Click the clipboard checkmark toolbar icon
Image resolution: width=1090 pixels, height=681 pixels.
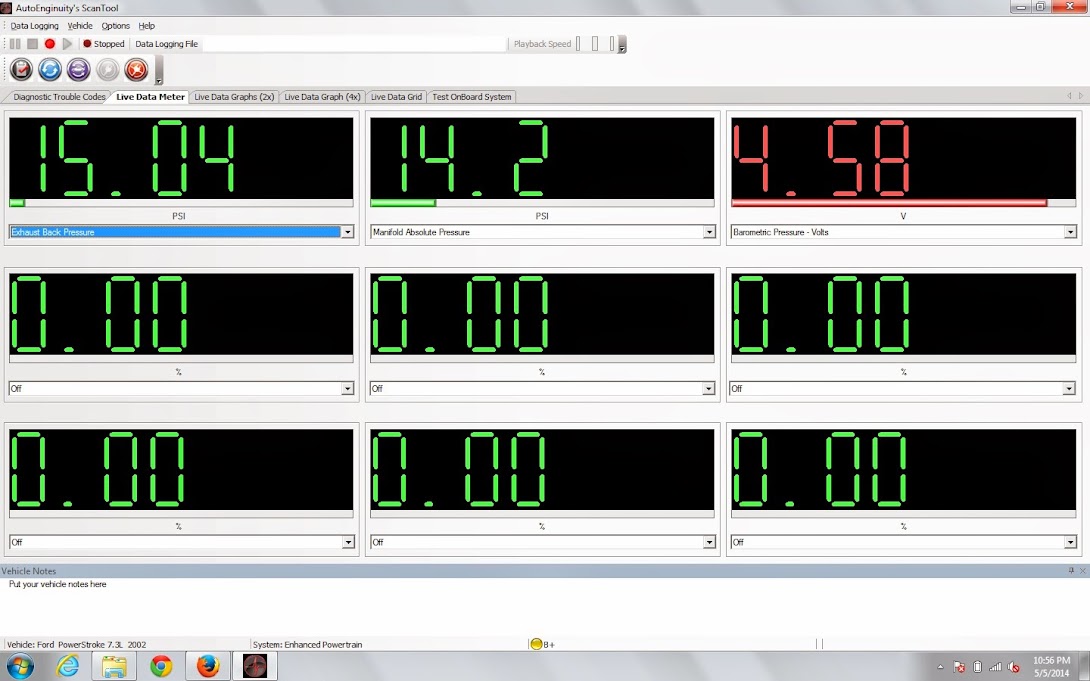click(x=22, y=69)
